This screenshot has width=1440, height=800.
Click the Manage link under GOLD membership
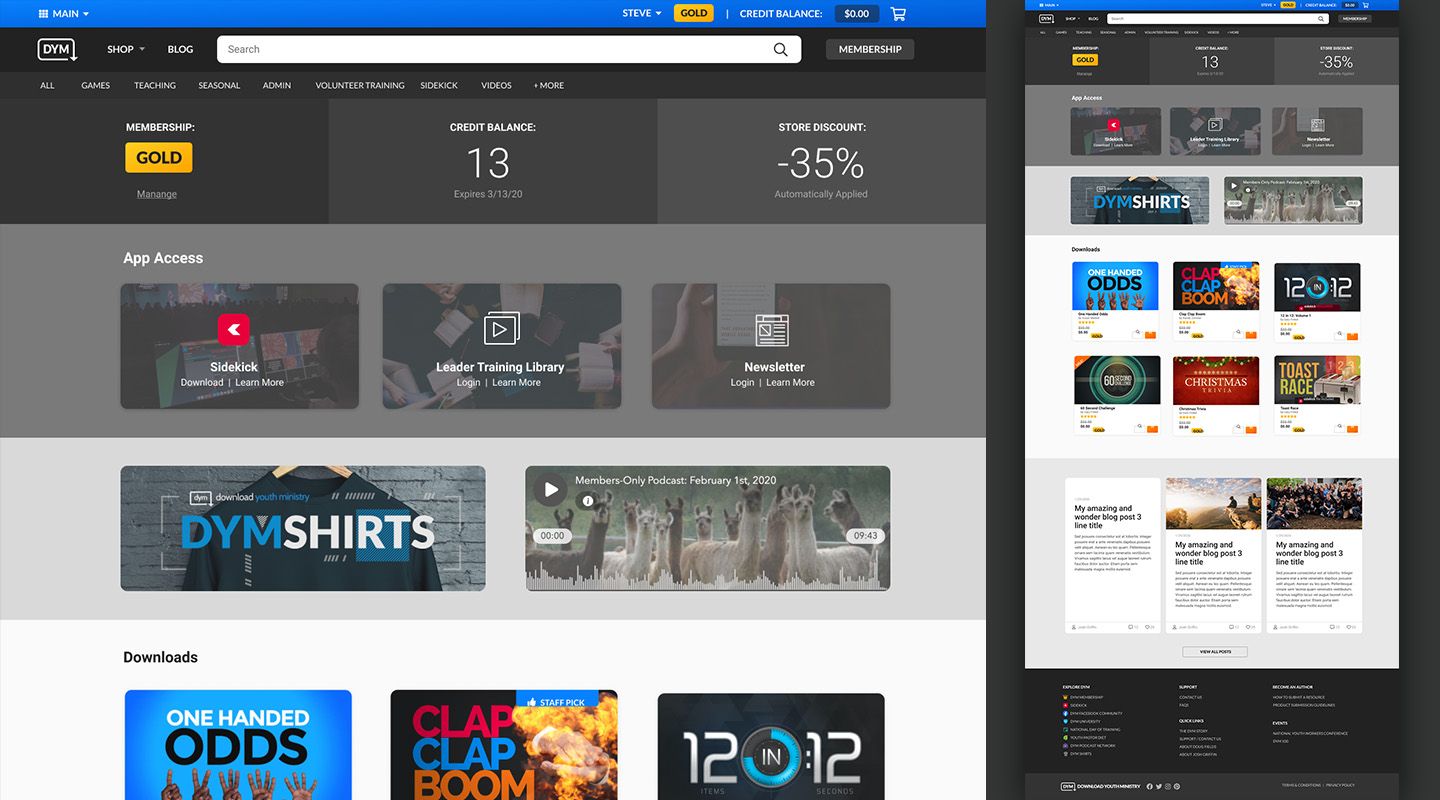(x=157, y=193)
